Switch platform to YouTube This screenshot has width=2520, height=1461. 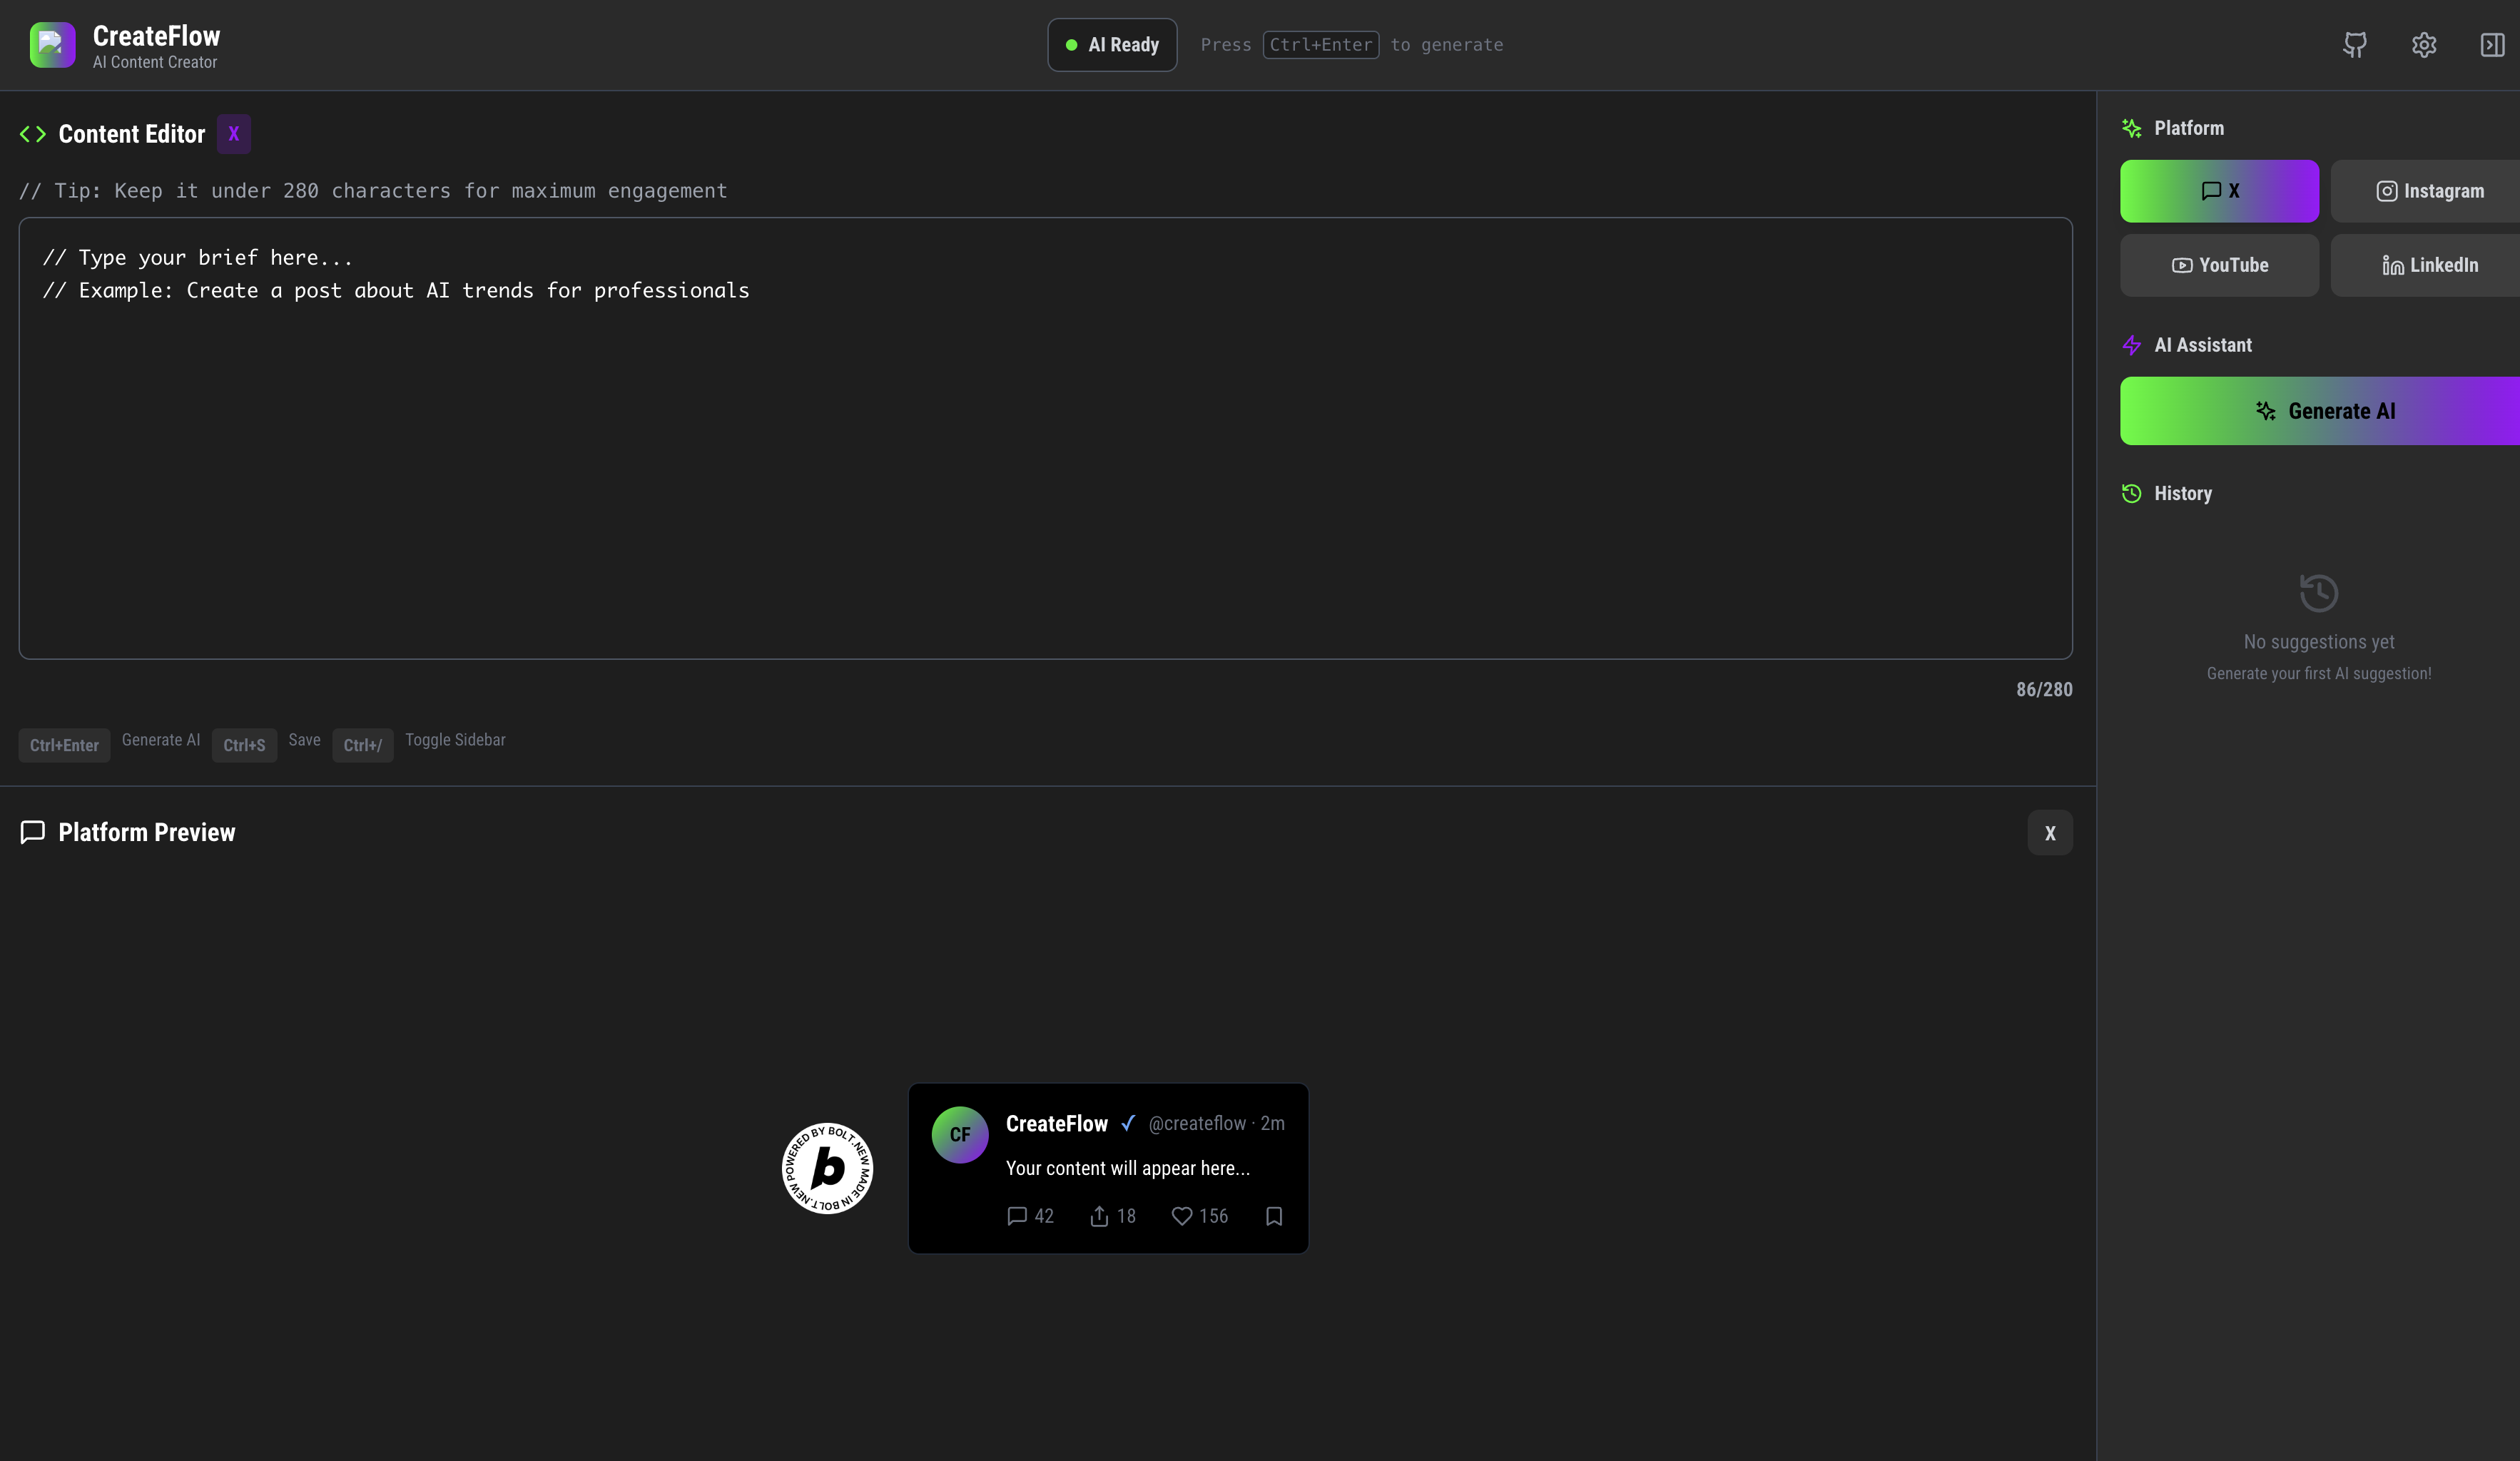[2219, 265]
